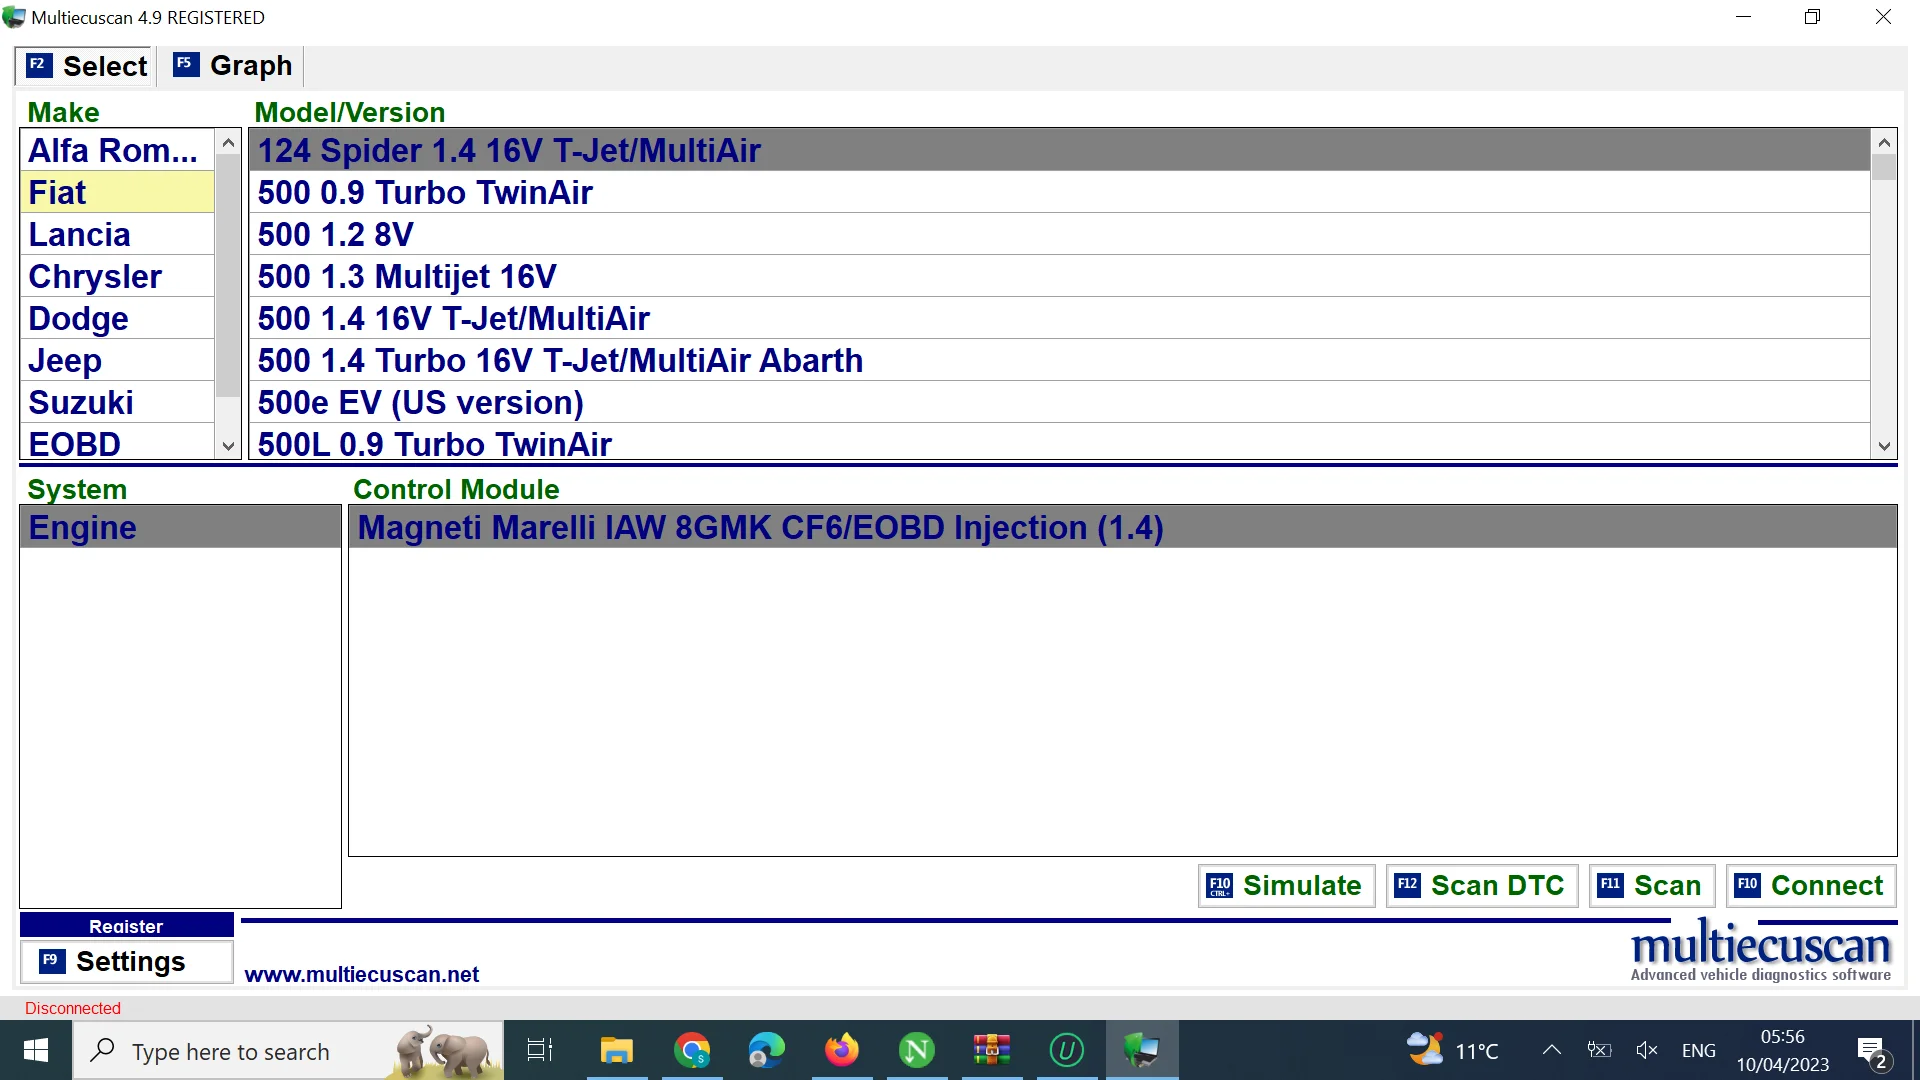Click the Model/Version scrollbar thumb
Screen dimensions: 1920x1080
(1884, 167)
